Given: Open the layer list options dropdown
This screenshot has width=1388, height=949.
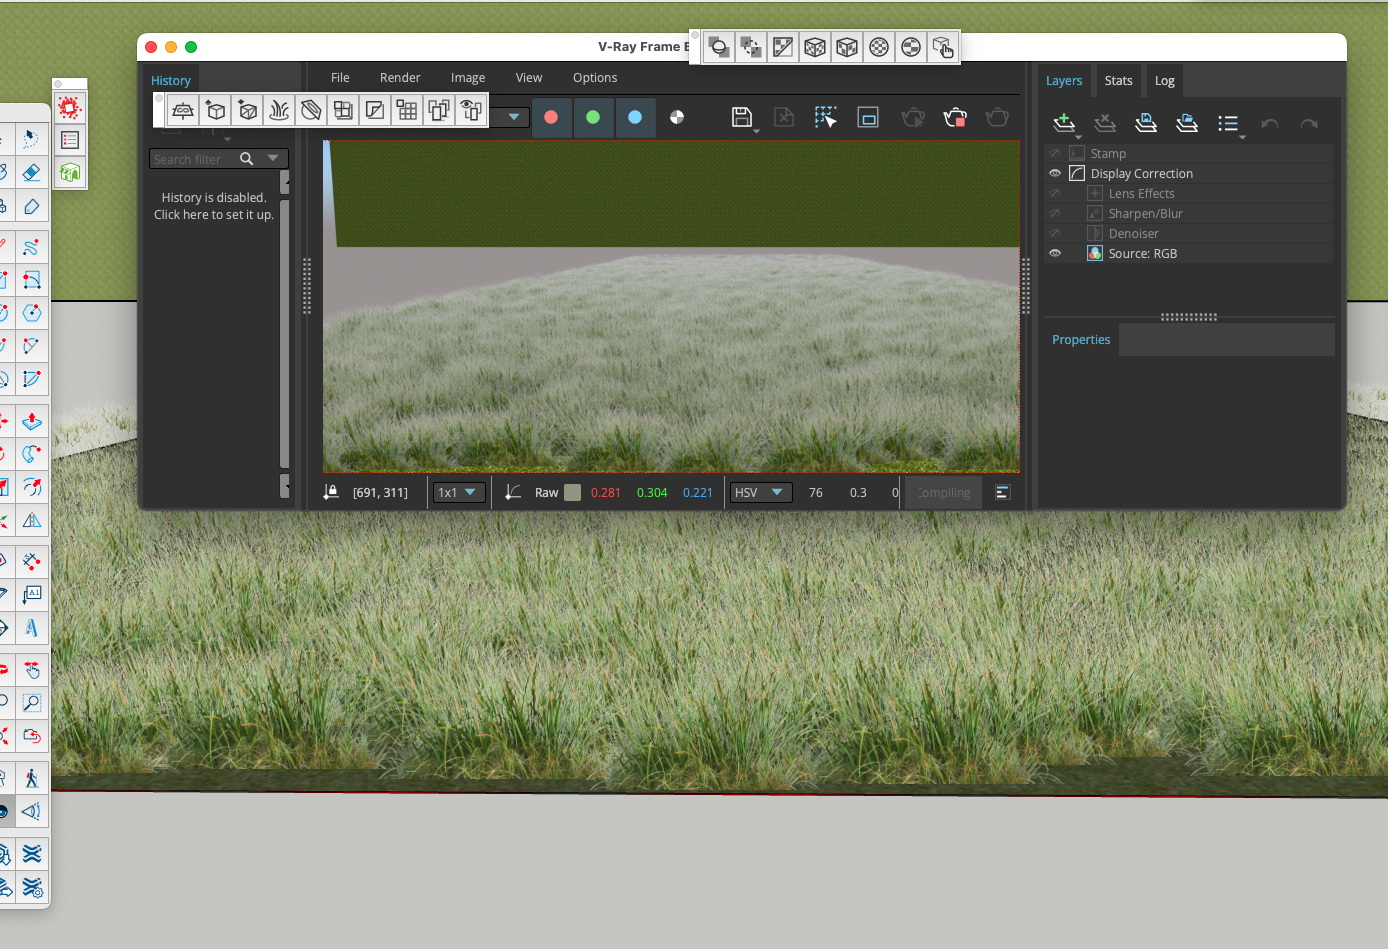Looking at the screenshot, I should 1242,137.
